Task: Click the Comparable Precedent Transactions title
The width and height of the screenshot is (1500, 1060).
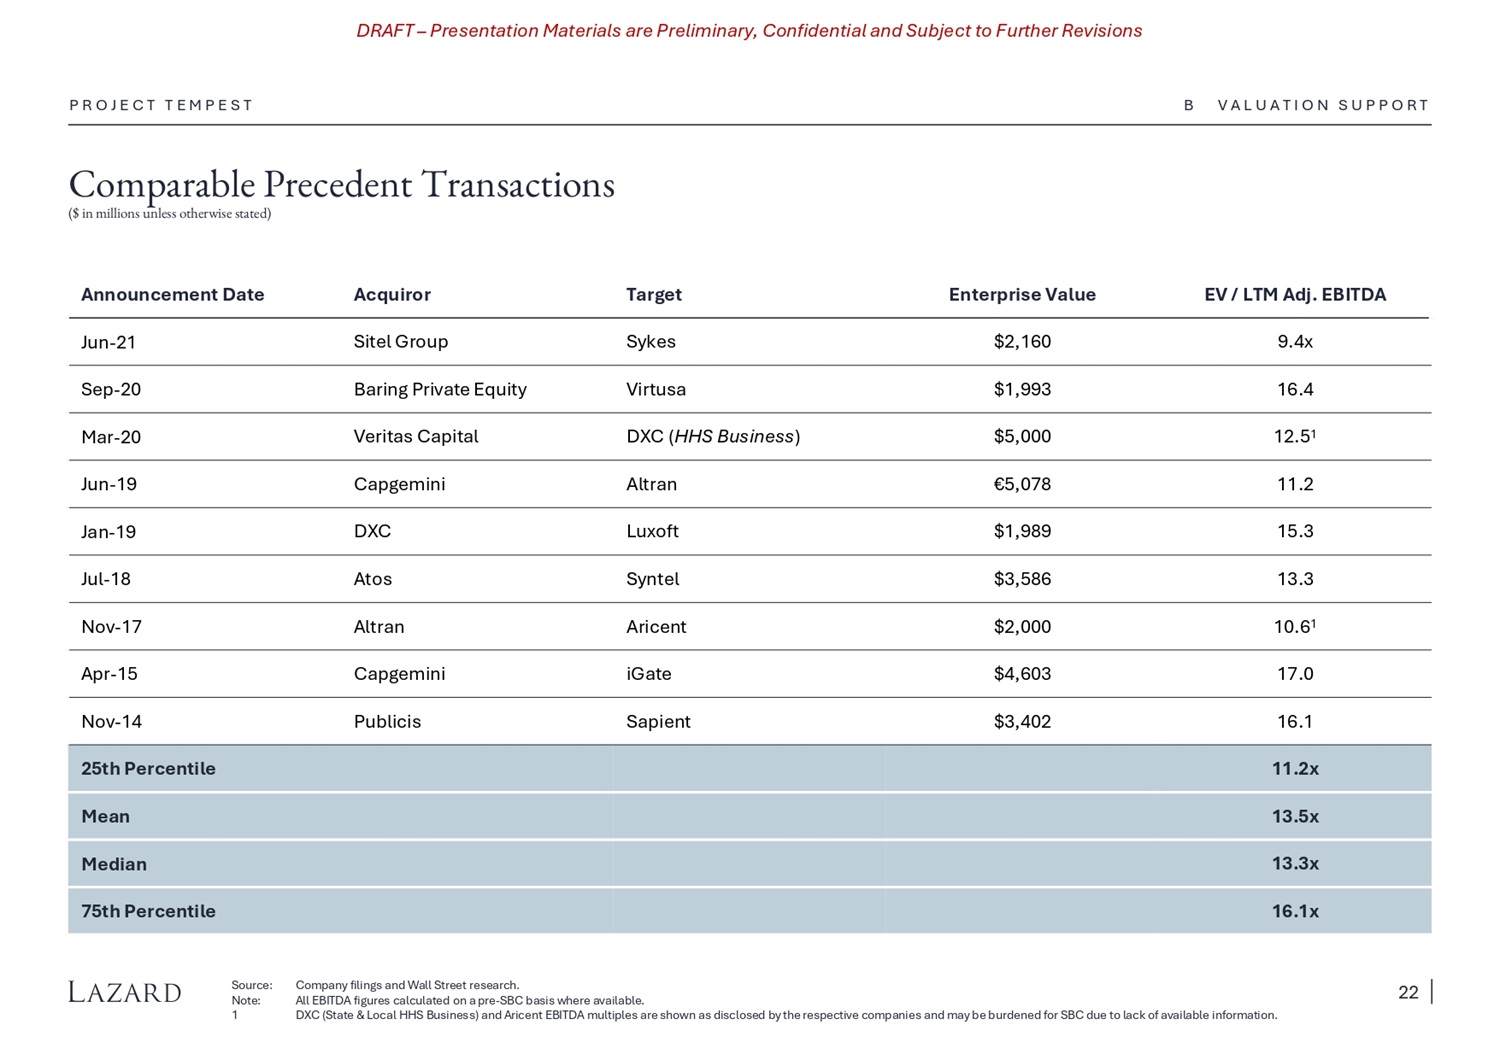Action: [341, 185]
